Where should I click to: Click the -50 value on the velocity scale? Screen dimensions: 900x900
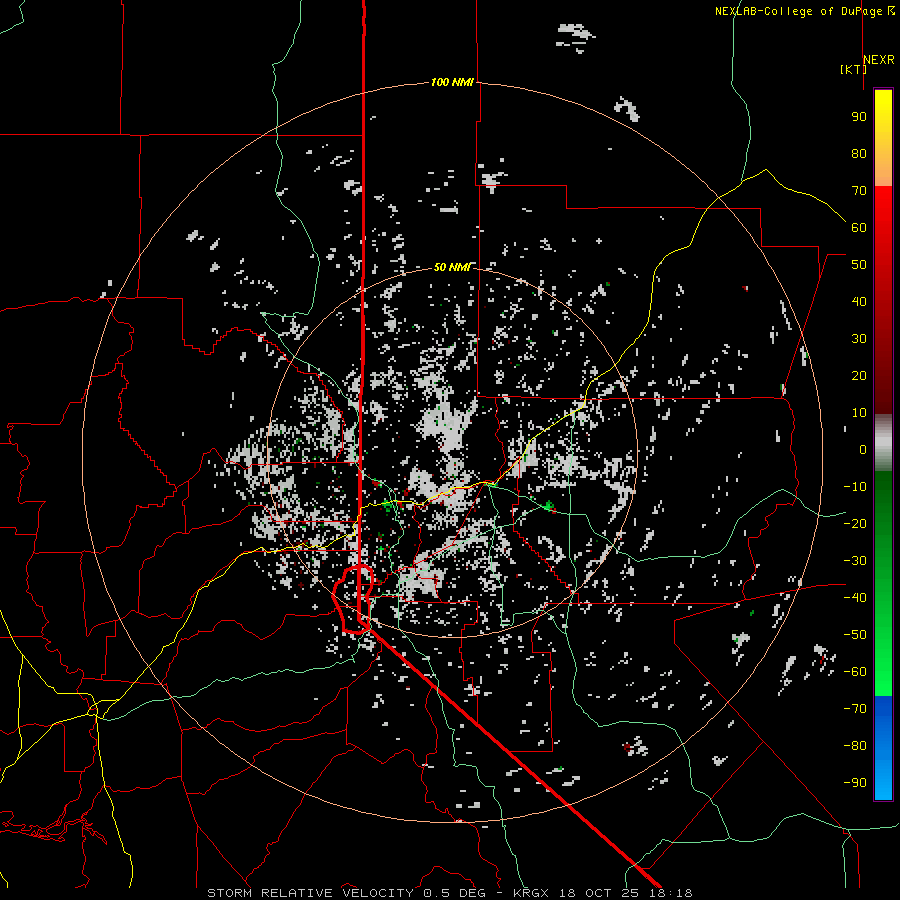(855, 634)
